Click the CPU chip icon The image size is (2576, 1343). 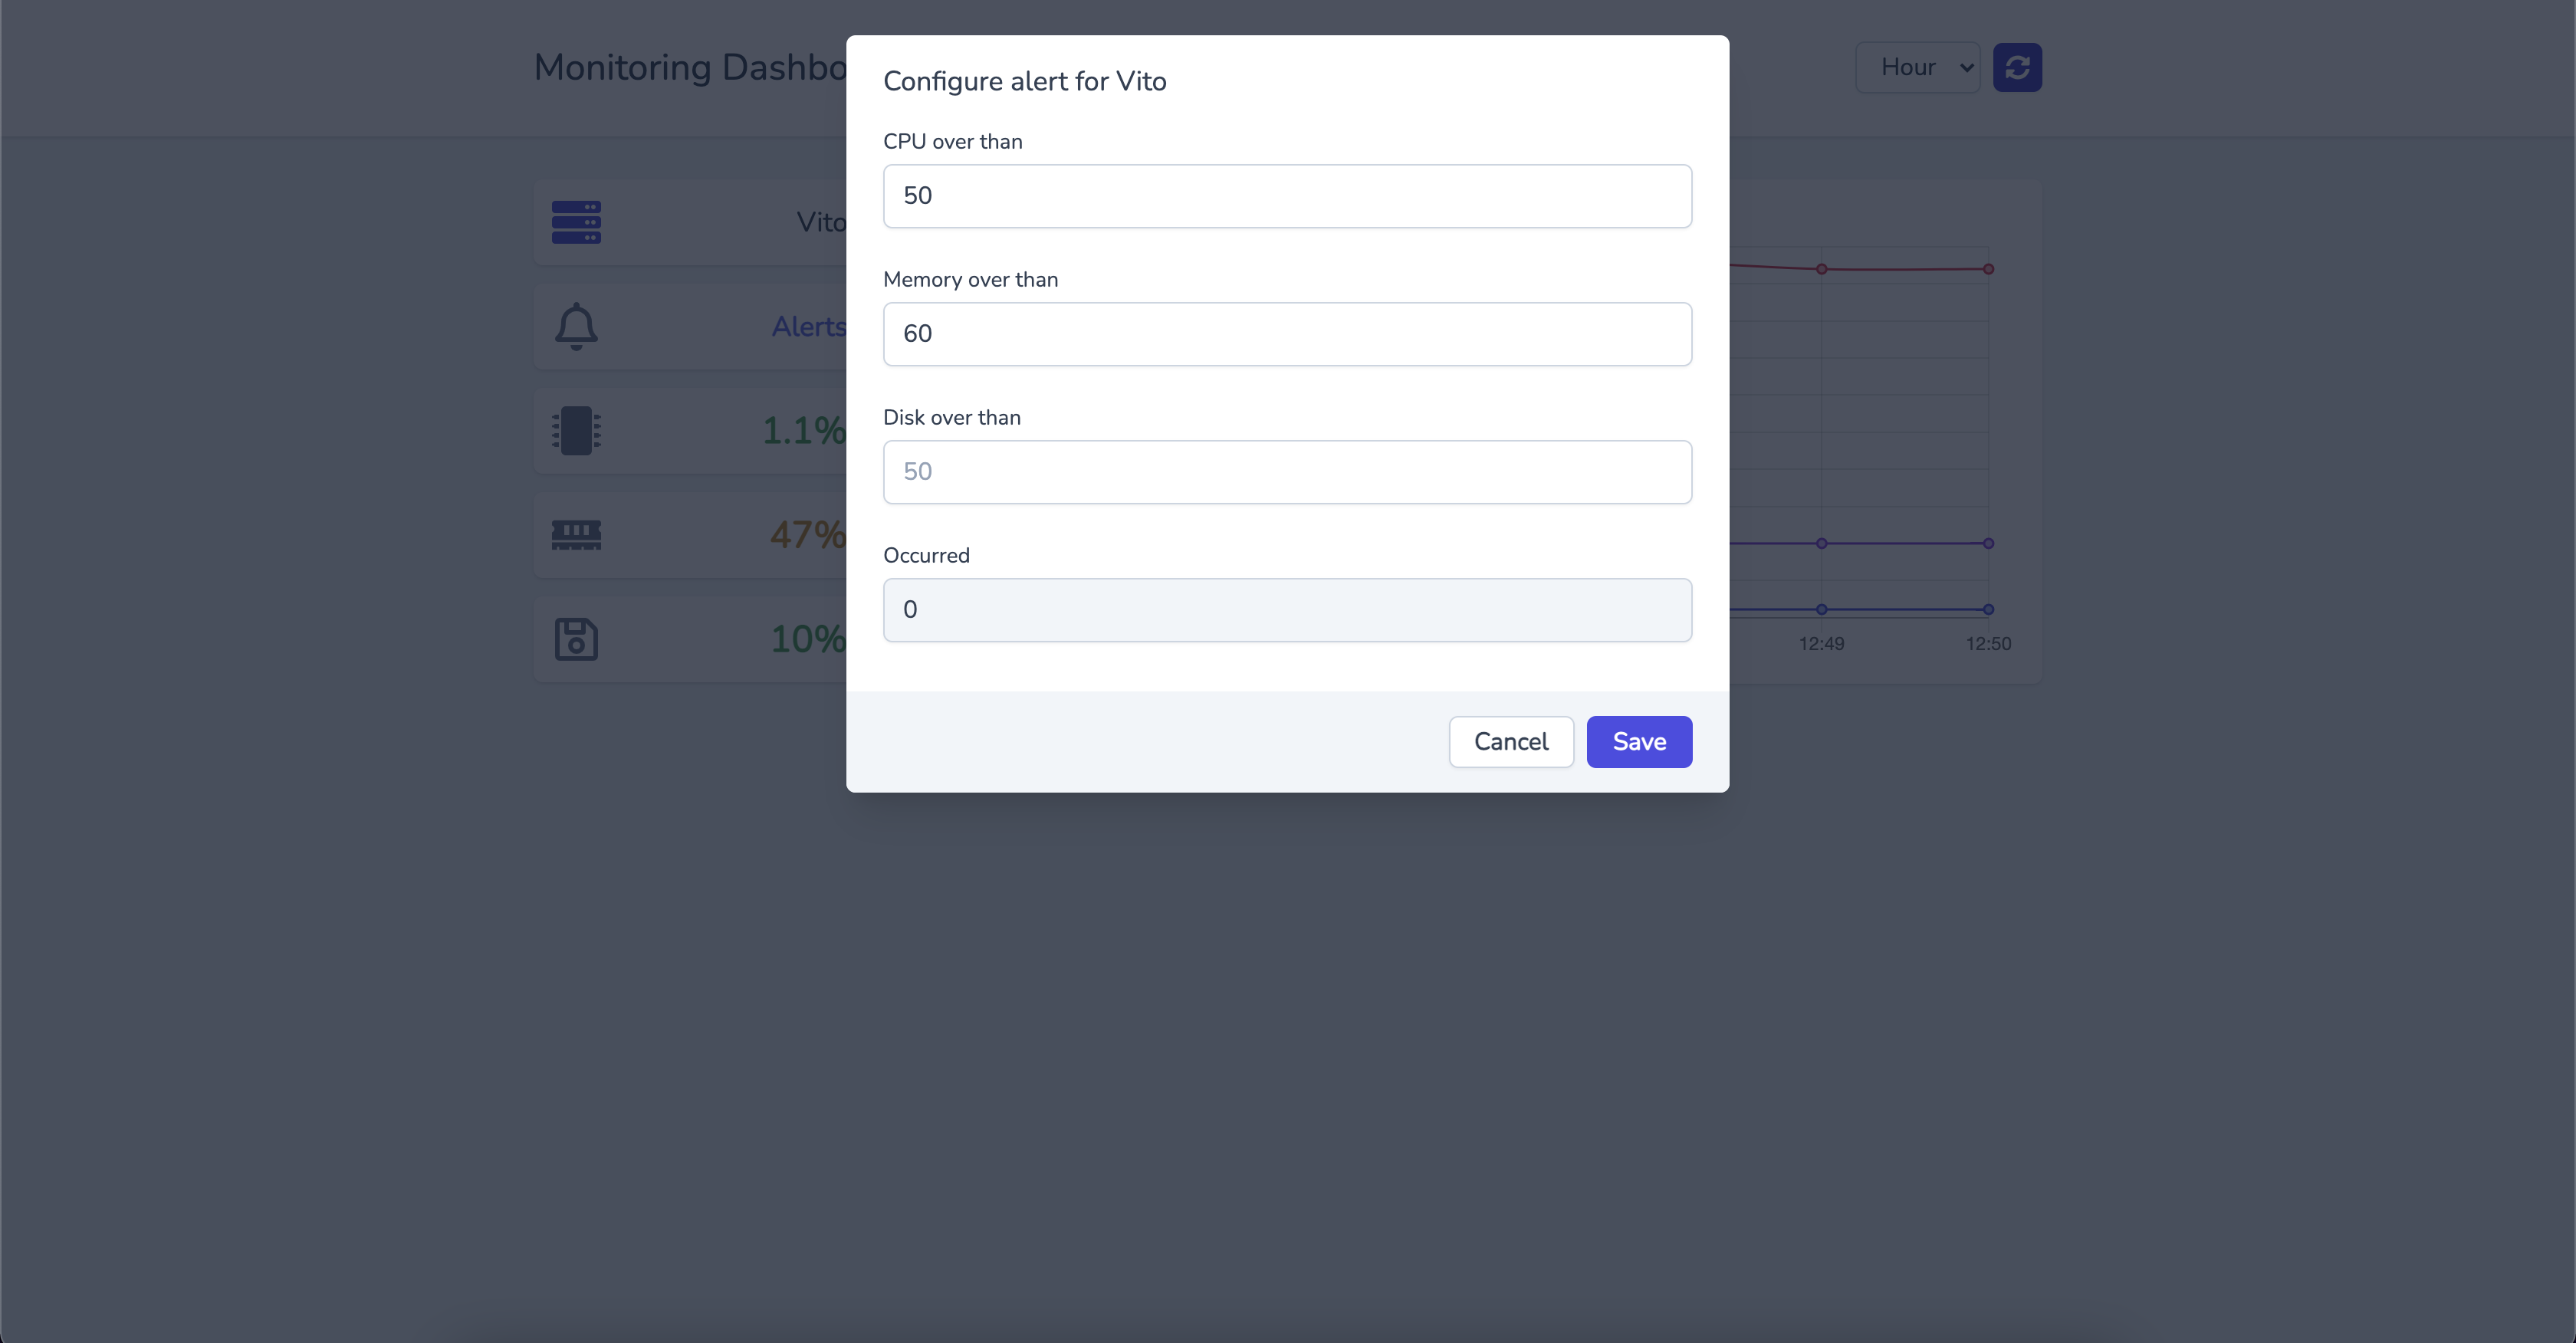click(576, 431)
